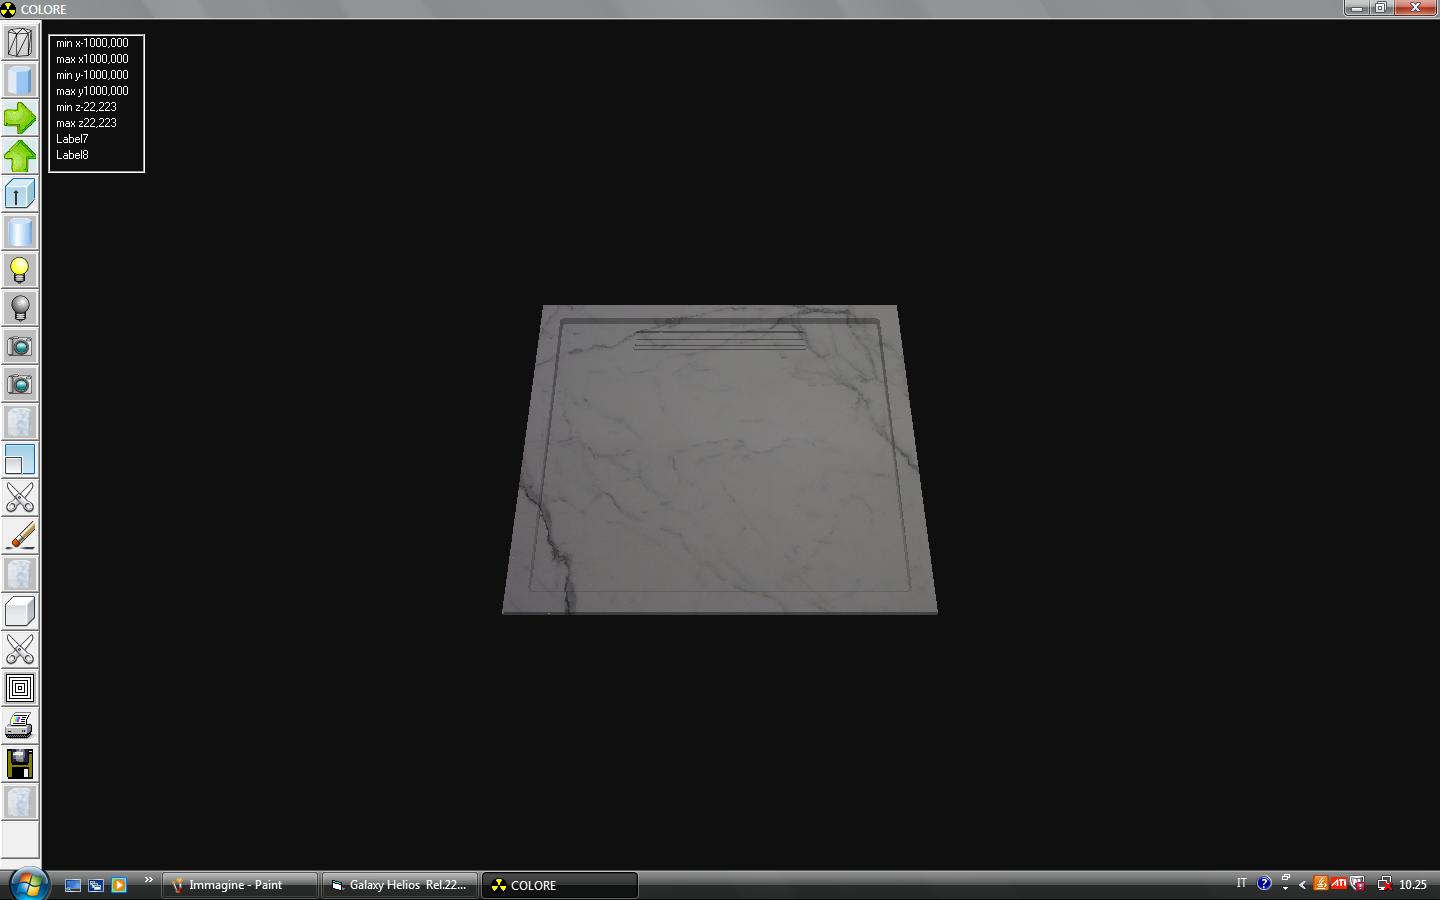Screen dimensions: 1440x900
Task: Show hidden system tray icons
Action: (1302, 885)
